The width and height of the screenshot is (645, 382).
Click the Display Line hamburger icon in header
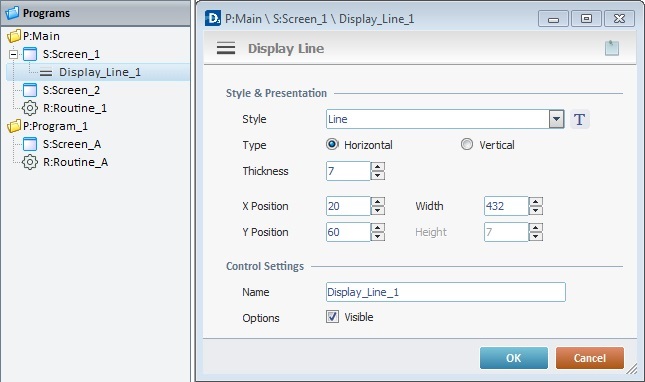(226, 49)
